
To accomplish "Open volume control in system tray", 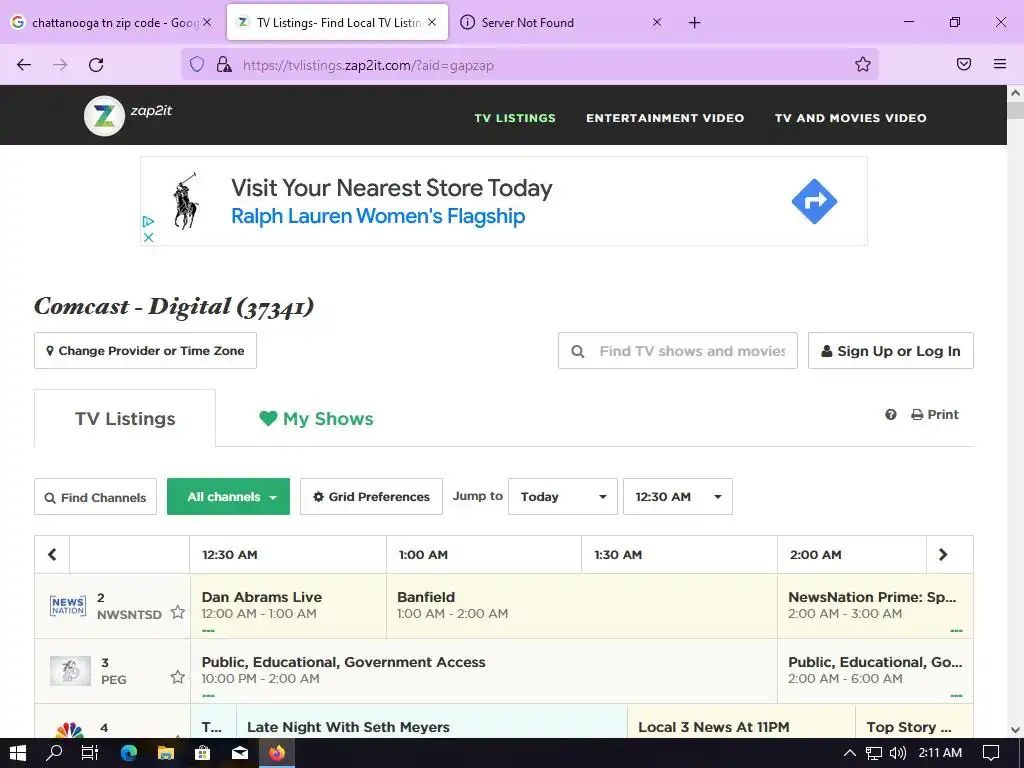I will click(x=898, y=753).
